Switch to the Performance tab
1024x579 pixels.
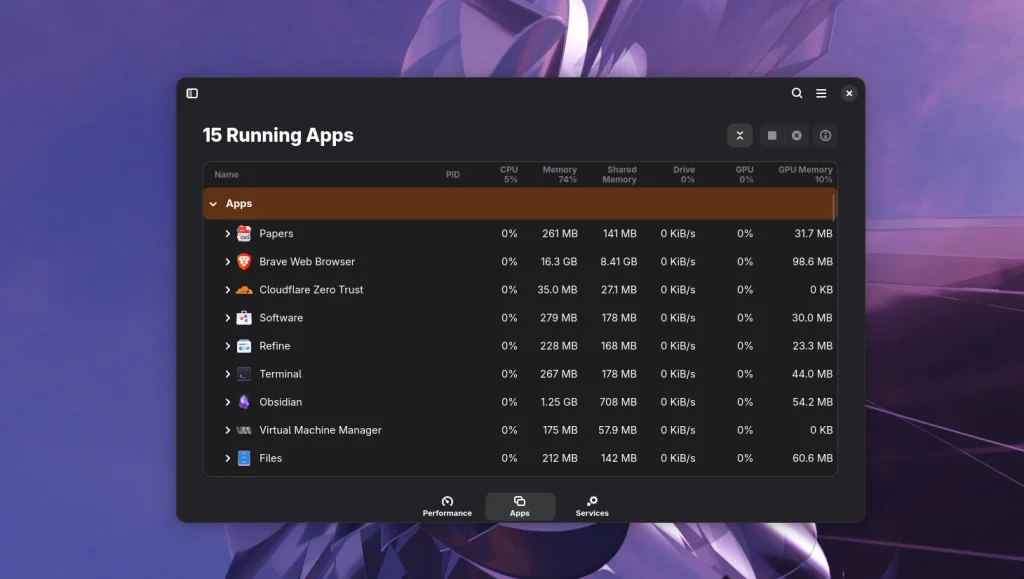pos(447,505)
